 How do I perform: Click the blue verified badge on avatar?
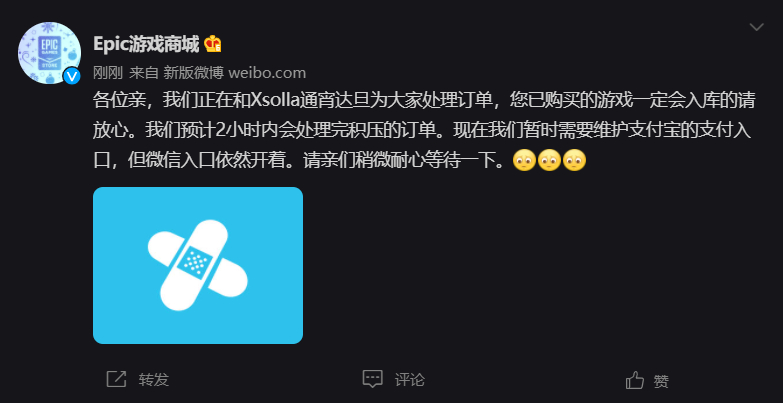tap(72, 76)
